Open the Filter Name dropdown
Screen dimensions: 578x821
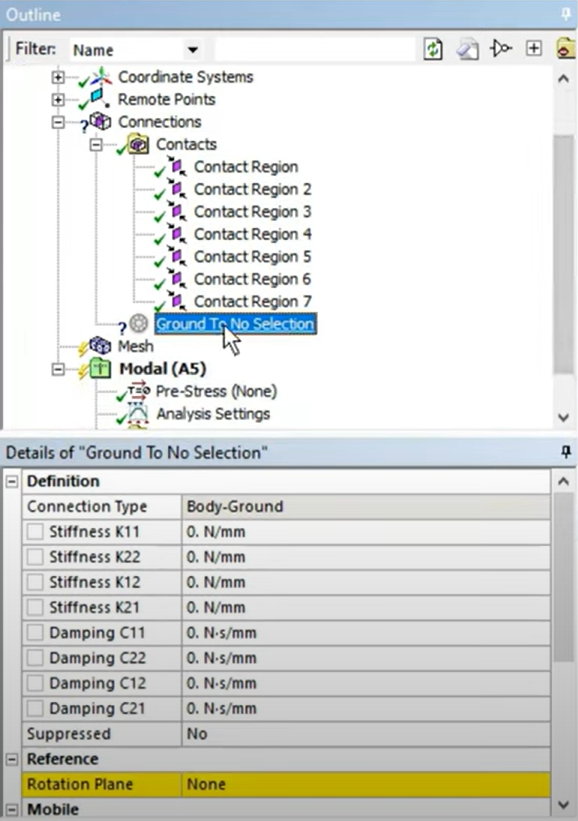(x=193, y=50)
